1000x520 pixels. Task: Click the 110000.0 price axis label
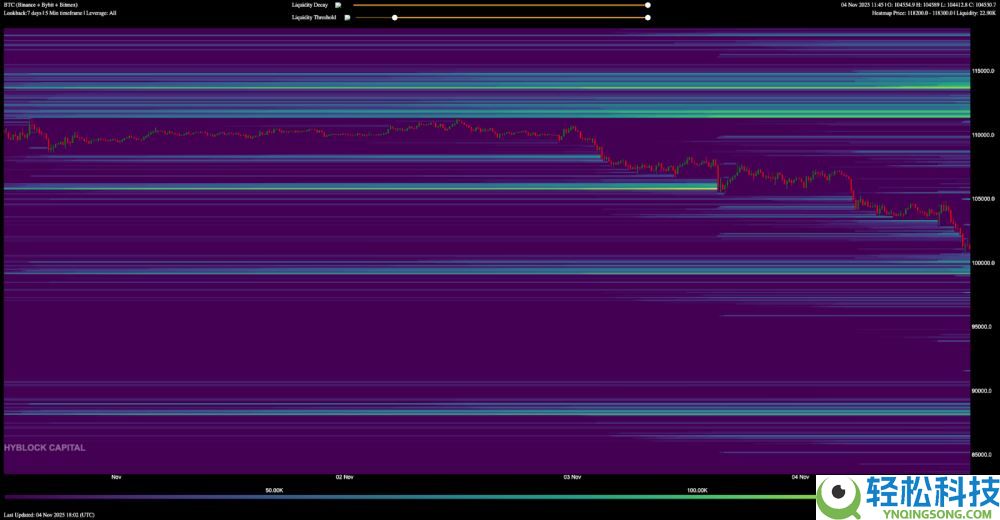coord(983,135)
